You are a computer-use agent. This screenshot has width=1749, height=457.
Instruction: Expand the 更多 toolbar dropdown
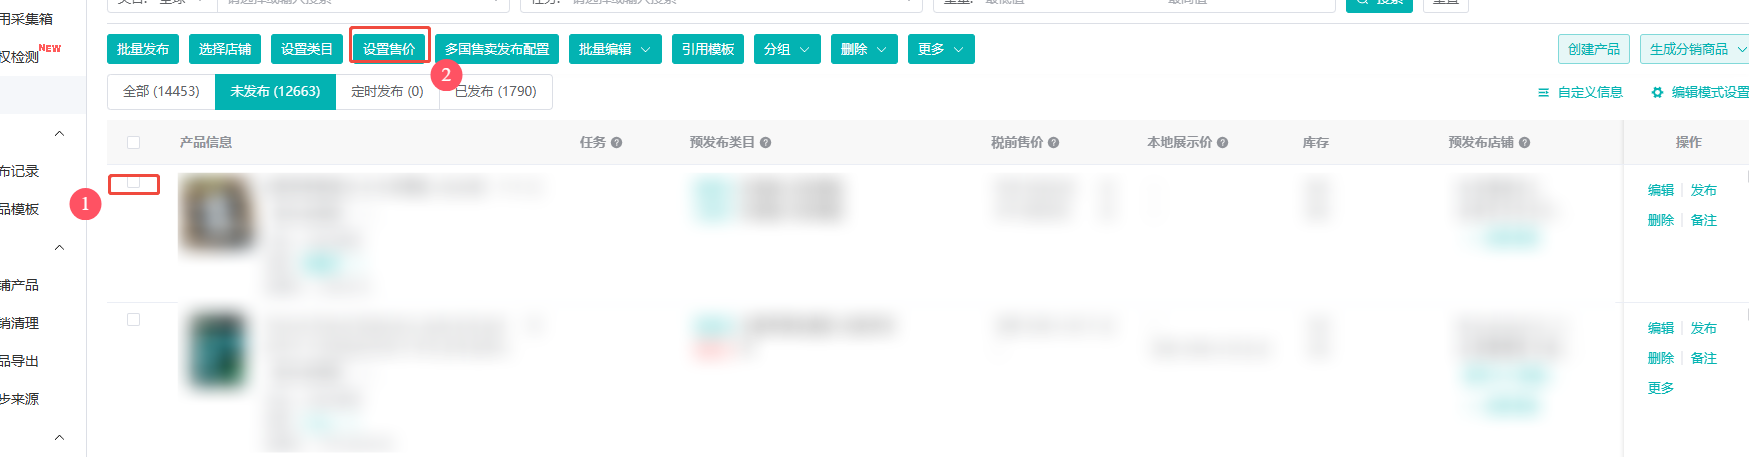[941, 49]
